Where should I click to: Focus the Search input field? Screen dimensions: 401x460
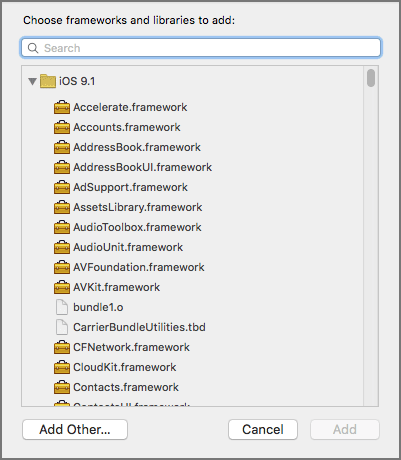coord(201,48)
